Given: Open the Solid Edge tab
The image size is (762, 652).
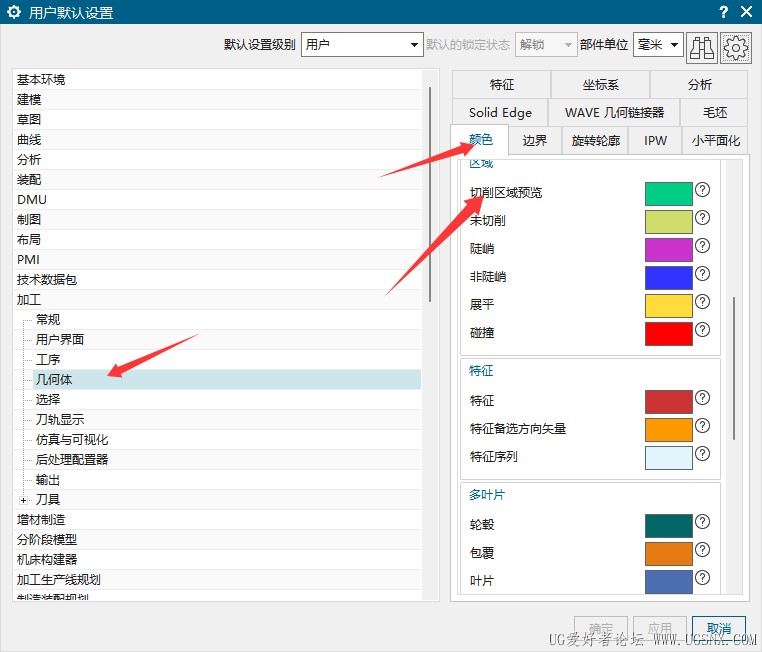Looking at the screenshot, I should (x=500, y=113).
